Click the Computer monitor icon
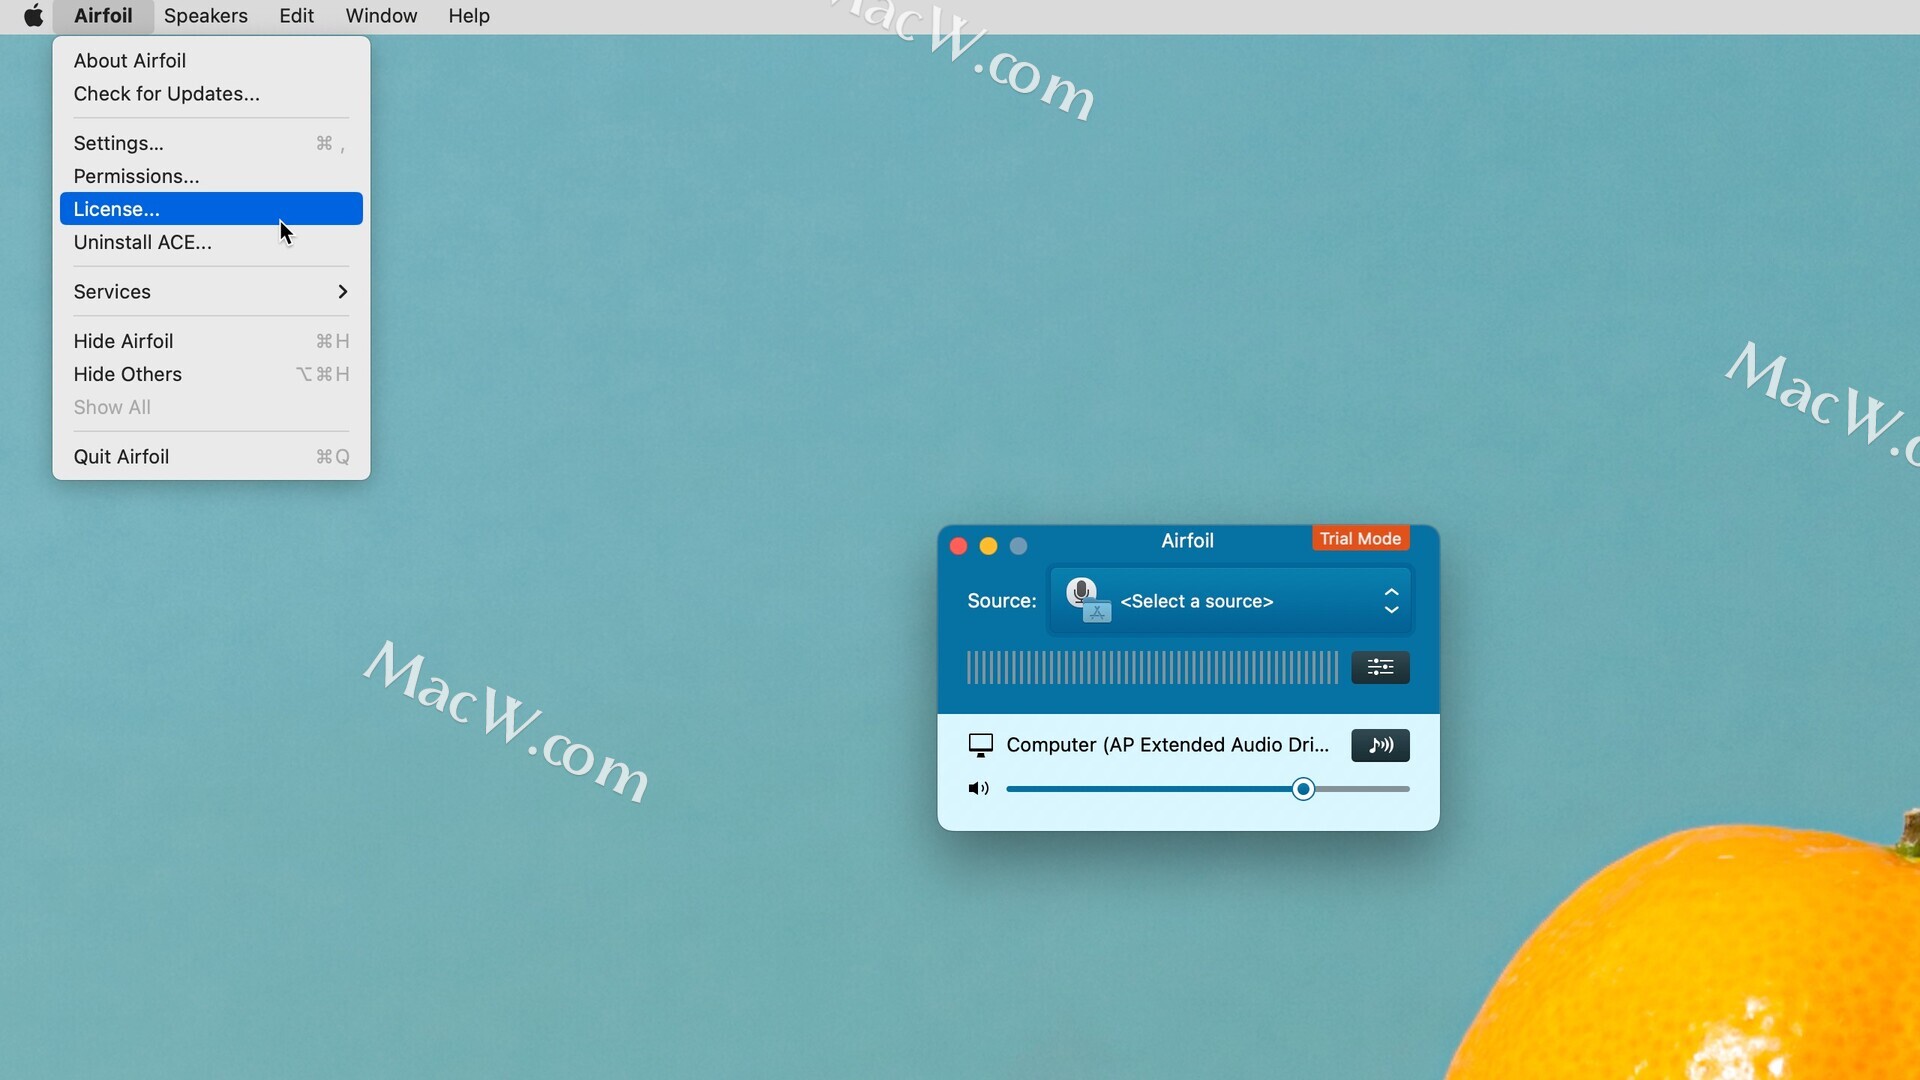The image size is (1920, 1080). (981, 745)
